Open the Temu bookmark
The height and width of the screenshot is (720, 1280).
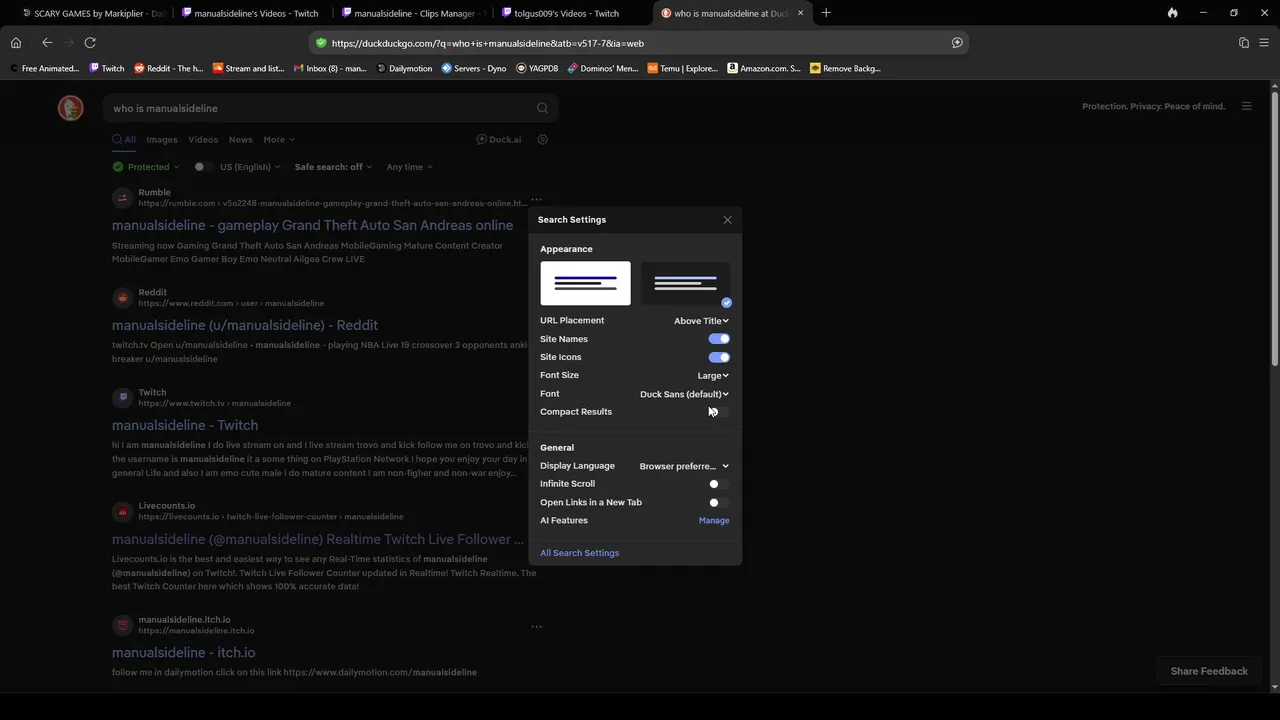pos(683,69)
